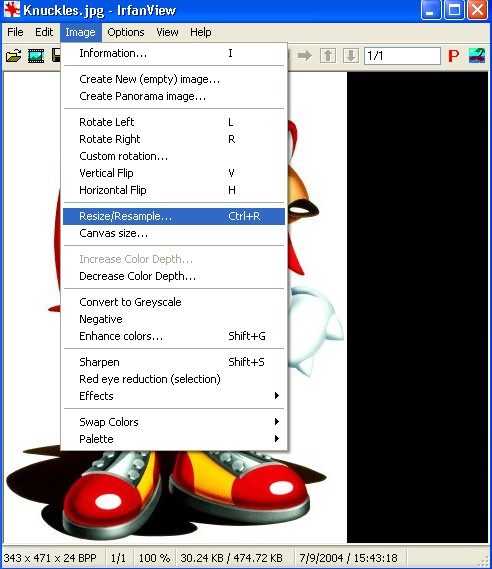Viewport: 492px width, 569px height.
Task: Choose Decrease Color Depth…
Action: tap(174, 276)
